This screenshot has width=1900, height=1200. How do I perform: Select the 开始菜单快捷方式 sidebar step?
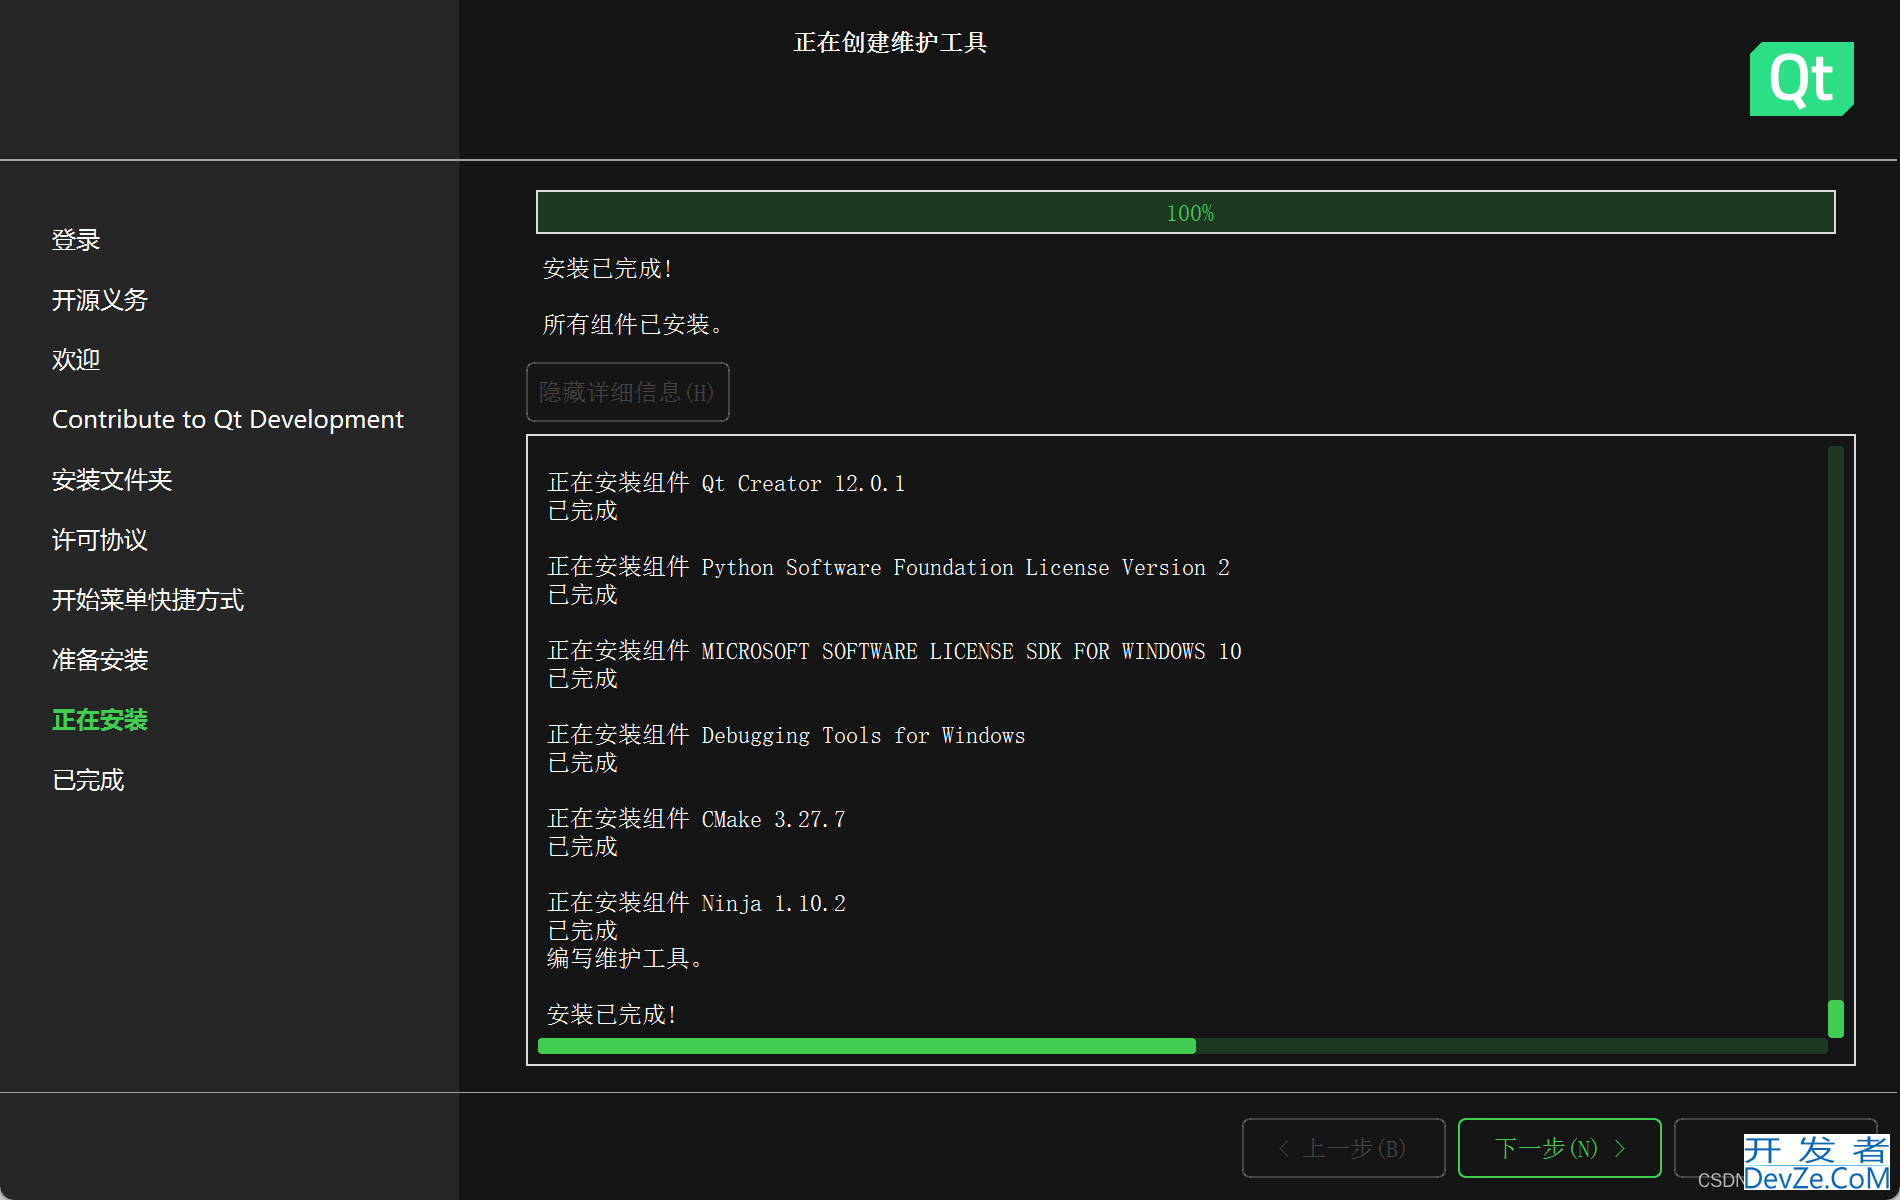tap(148, 600)
